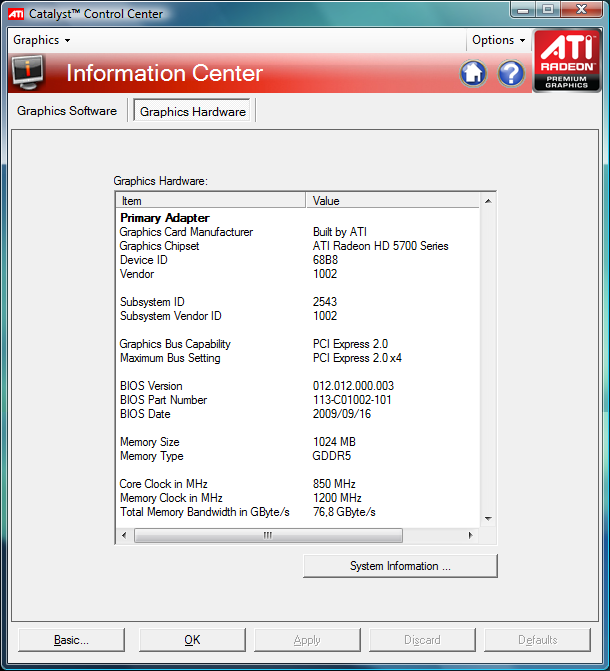This screenshot has height=671, width=610.
Task: Open Help with the question mark icon
Action: 511,74
